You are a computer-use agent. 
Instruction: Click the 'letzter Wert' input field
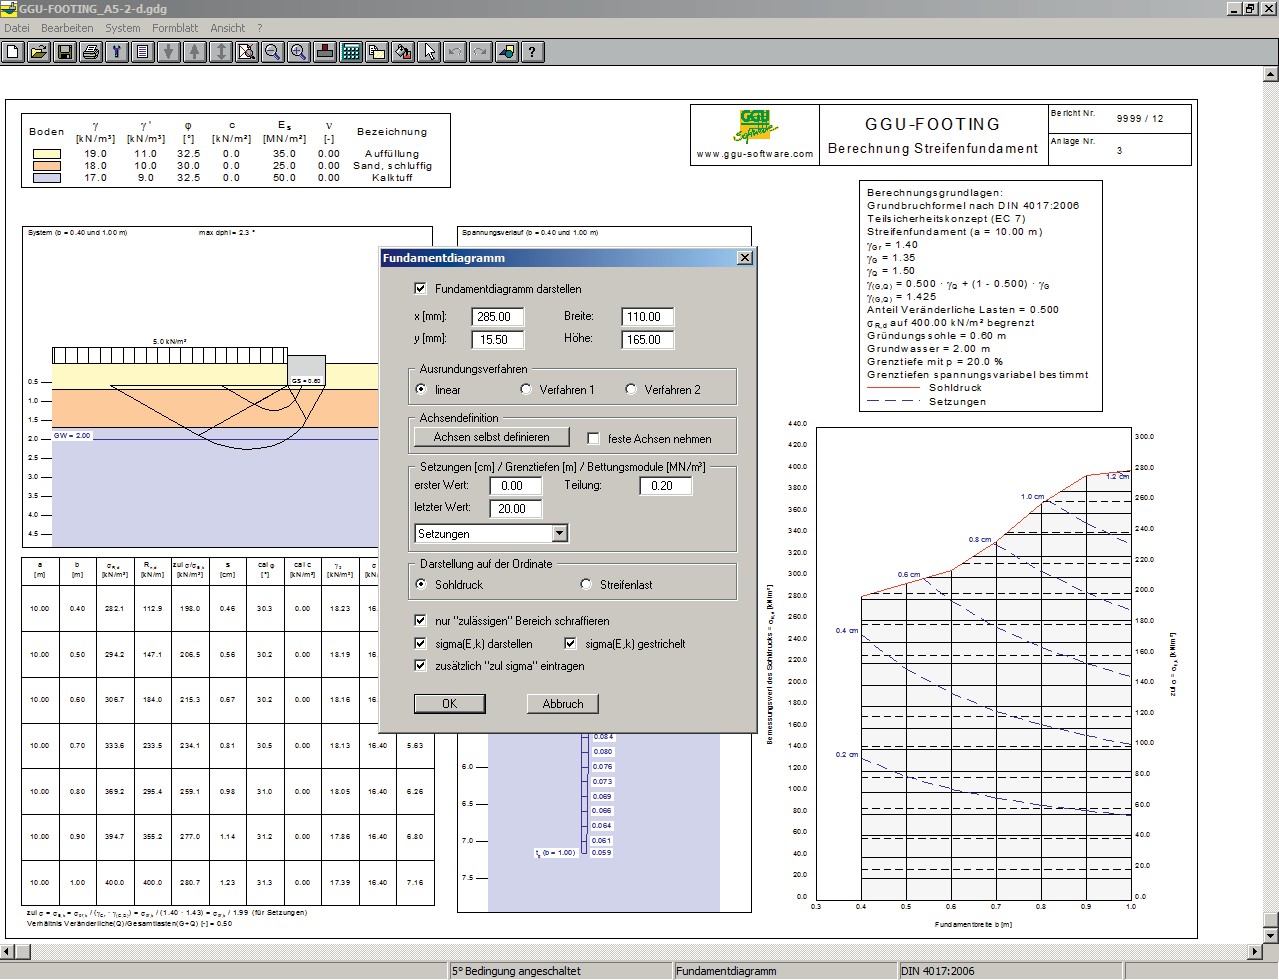pyautogui.click(x=516, y=509)
